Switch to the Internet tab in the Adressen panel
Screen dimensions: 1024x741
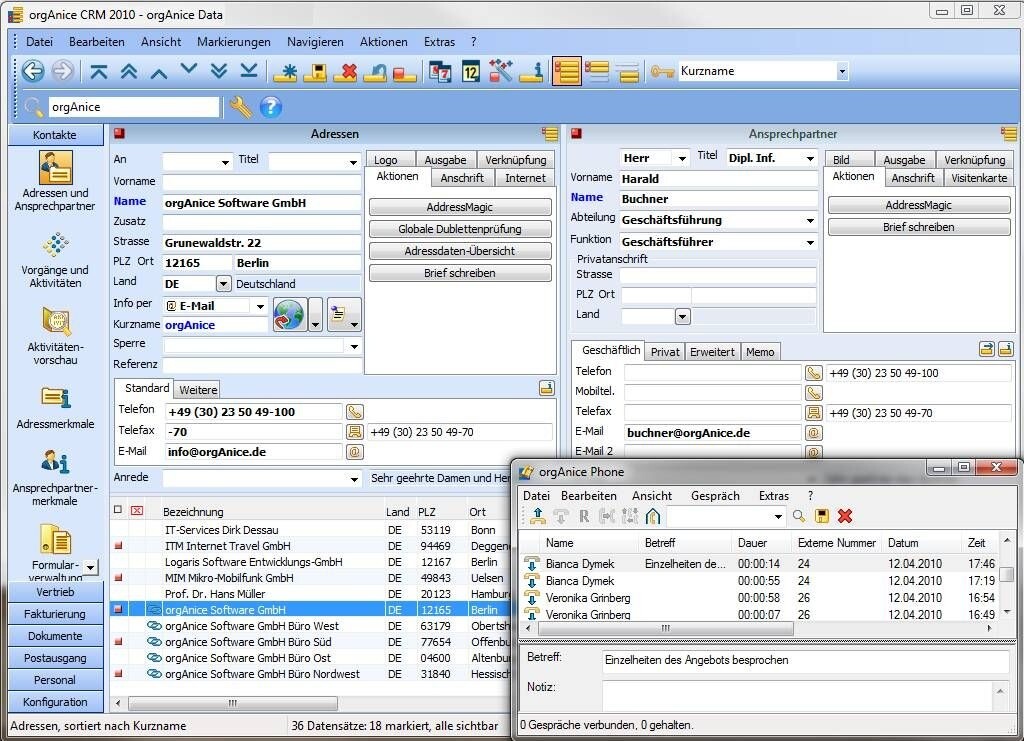point(525,177)
